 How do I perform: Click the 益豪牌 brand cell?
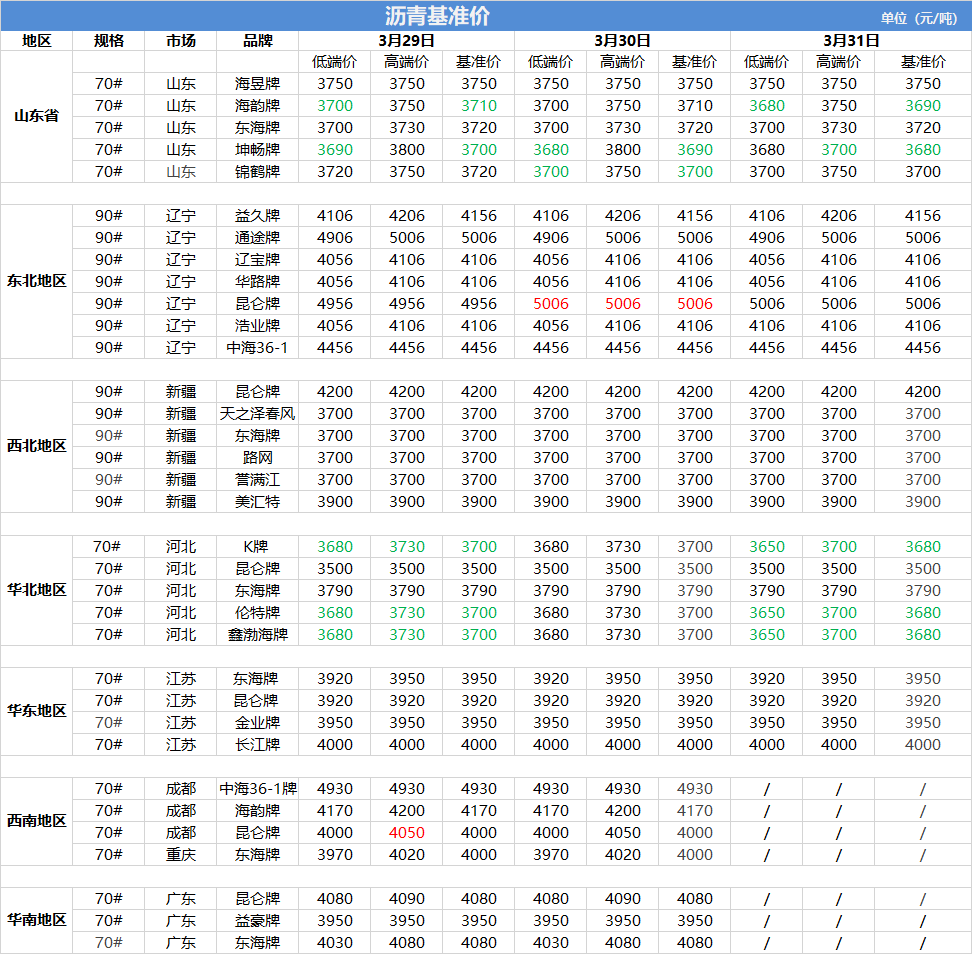(x=257, y=920)
